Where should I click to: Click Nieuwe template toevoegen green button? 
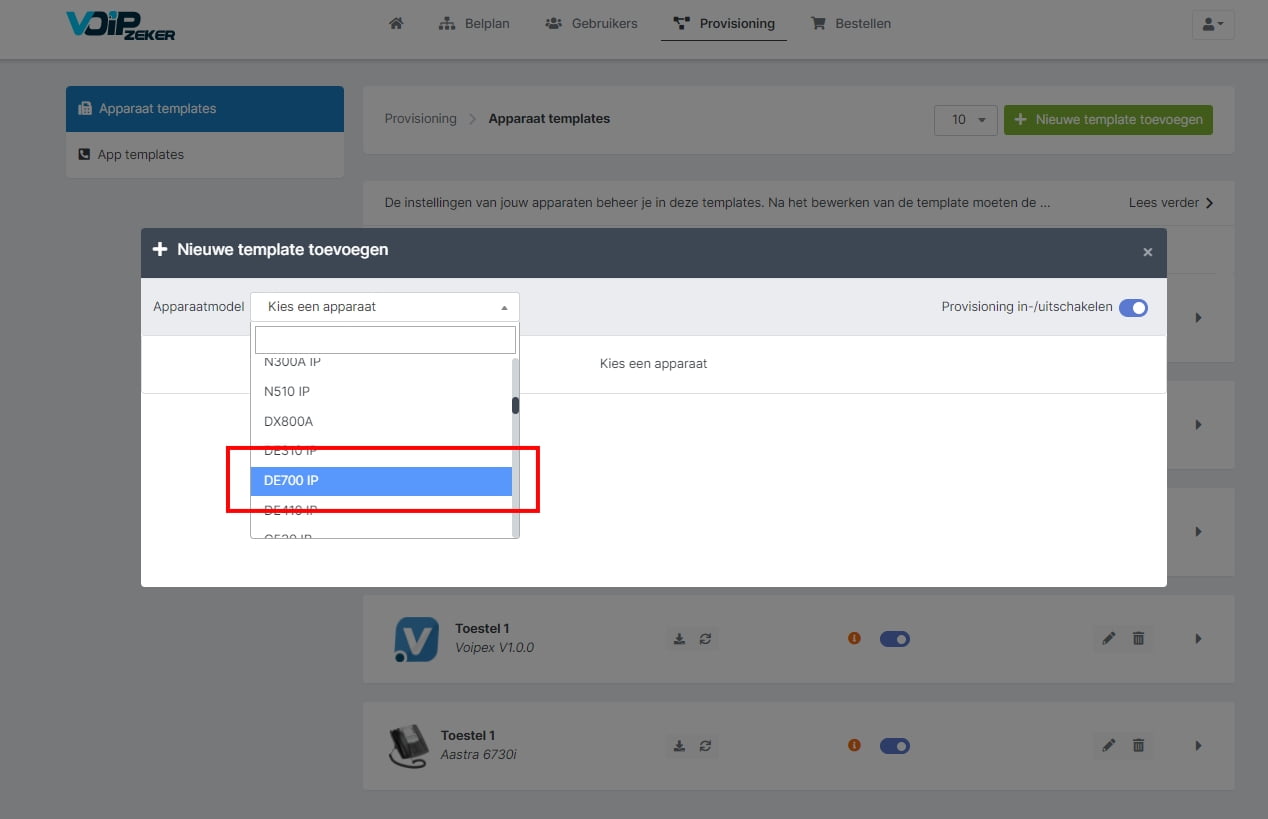(x=1108, y=120)
